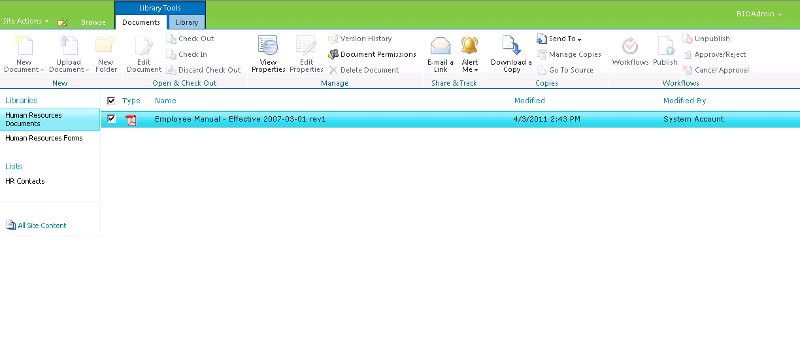Click the Publish icon
The height and width of the screenshot is (360, 800).
coord(666,45)
